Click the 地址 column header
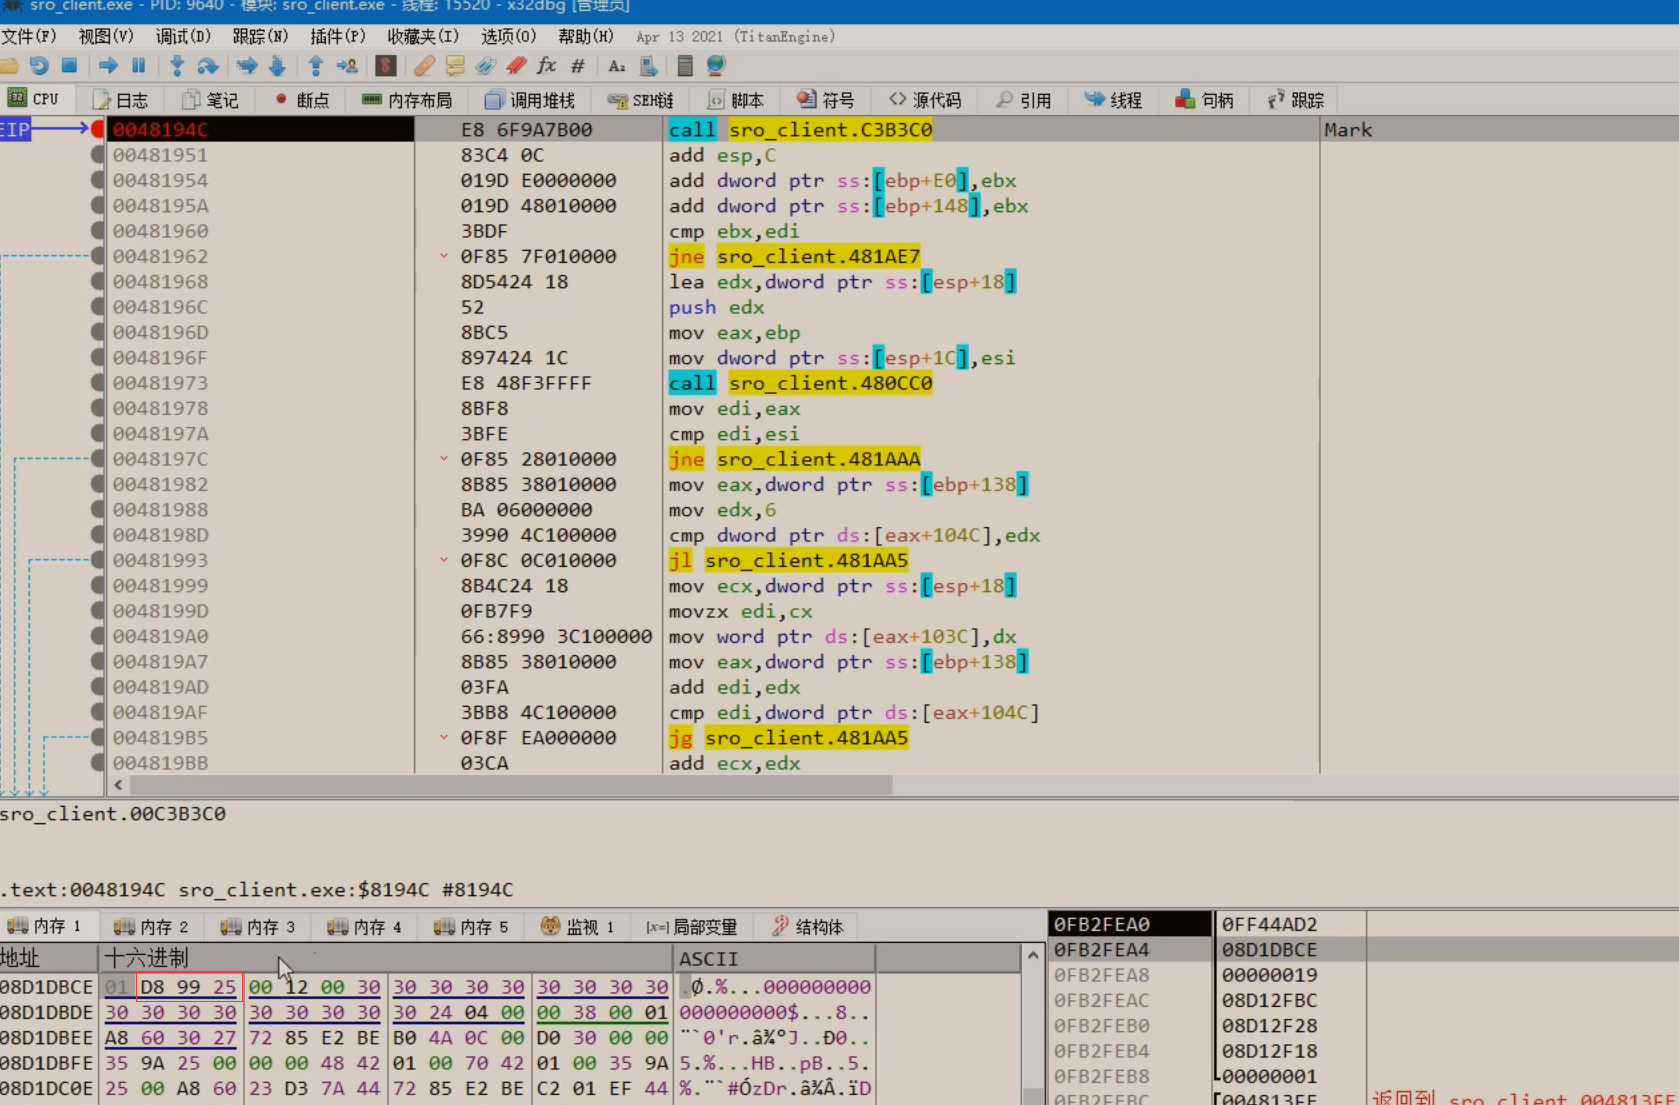The height and width of the screenshot is (1105, 1679). click(49, 958)
